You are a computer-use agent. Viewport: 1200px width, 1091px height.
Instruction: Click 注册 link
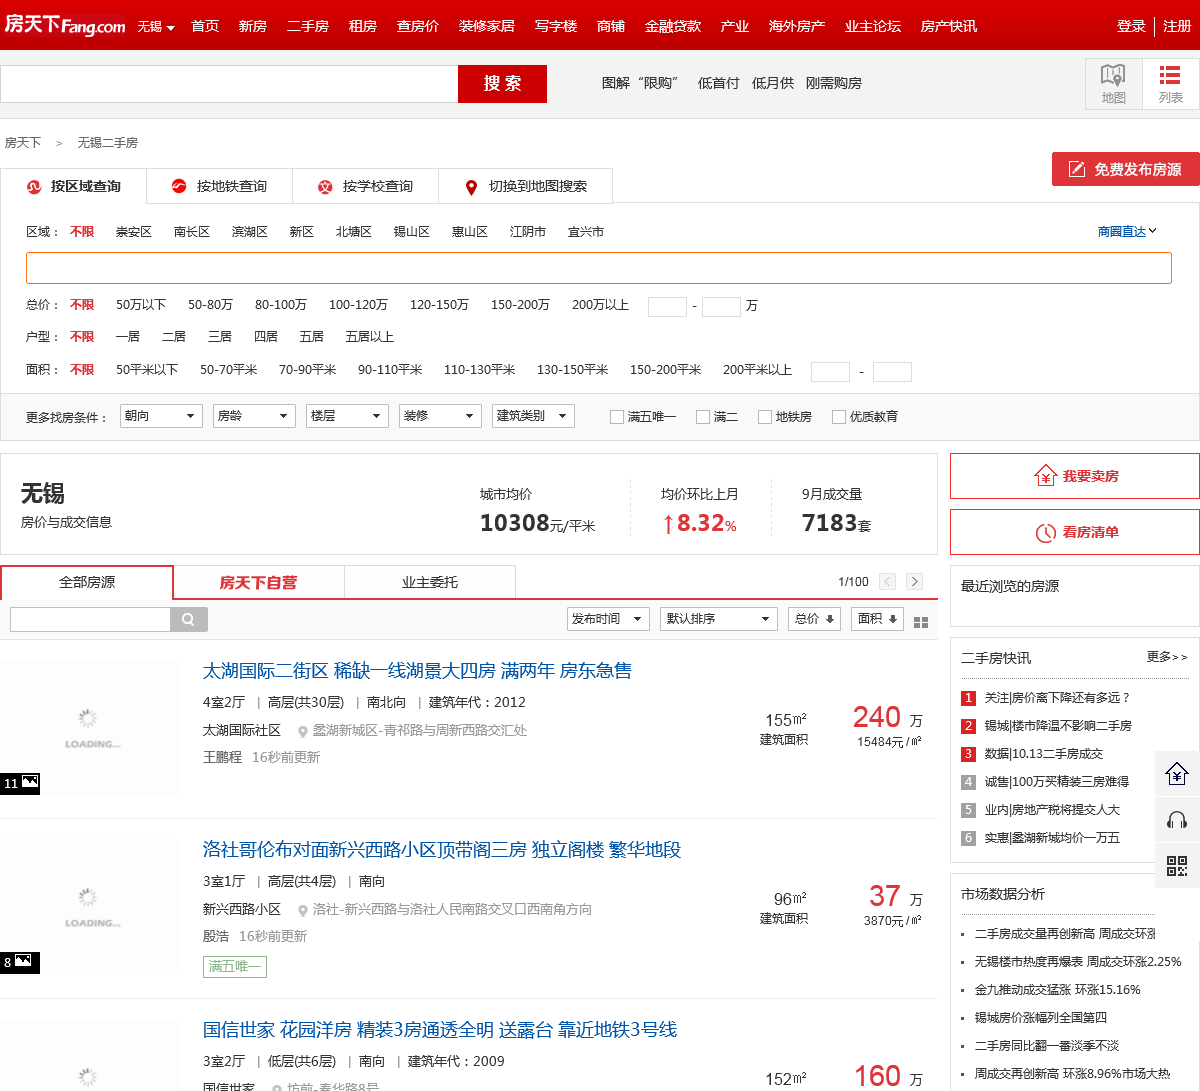[1177, 26]
